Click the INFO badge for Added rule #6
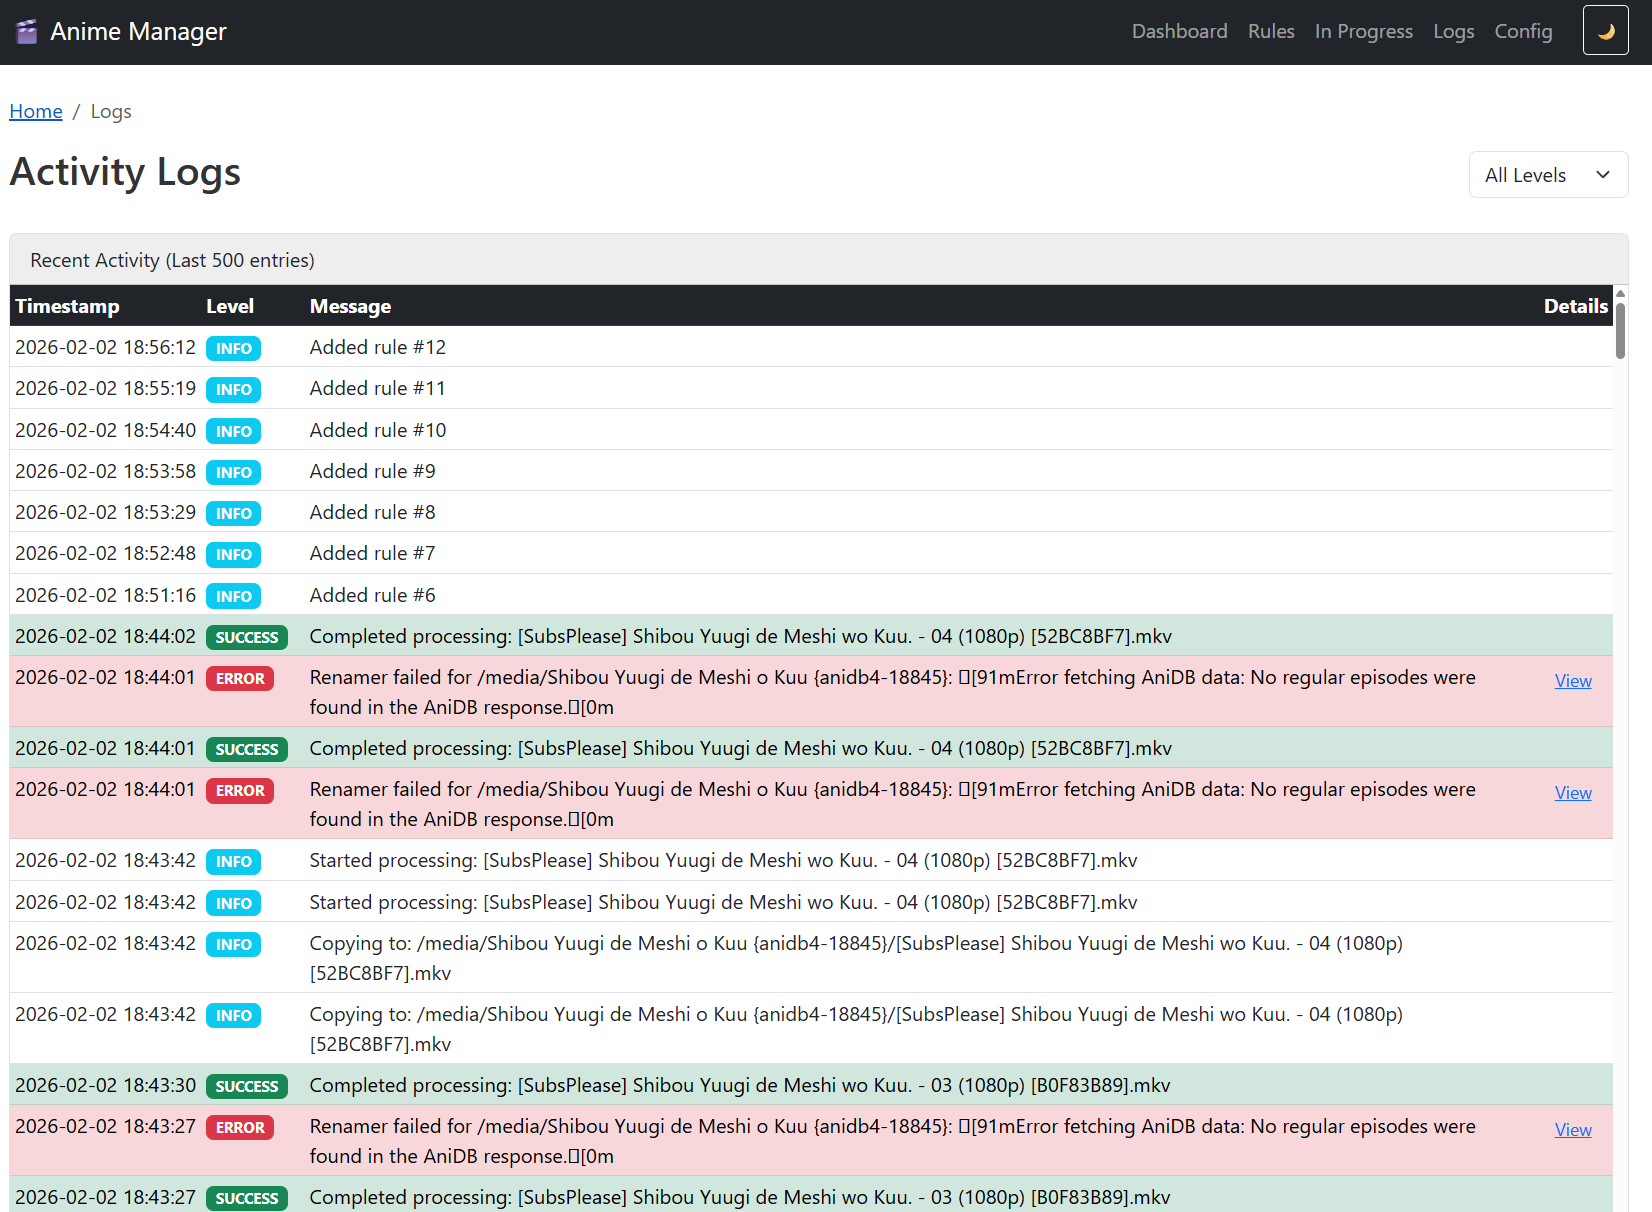 233,596
